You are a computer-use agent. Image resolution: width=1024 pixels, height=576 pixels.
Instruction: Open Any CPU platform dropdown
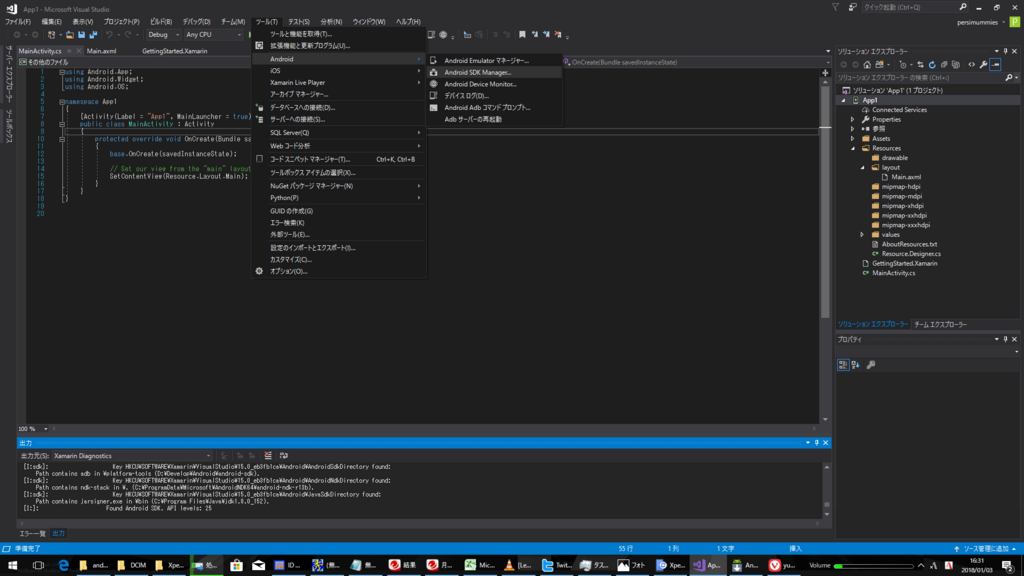pyautogui.click(x=214, y=35)
